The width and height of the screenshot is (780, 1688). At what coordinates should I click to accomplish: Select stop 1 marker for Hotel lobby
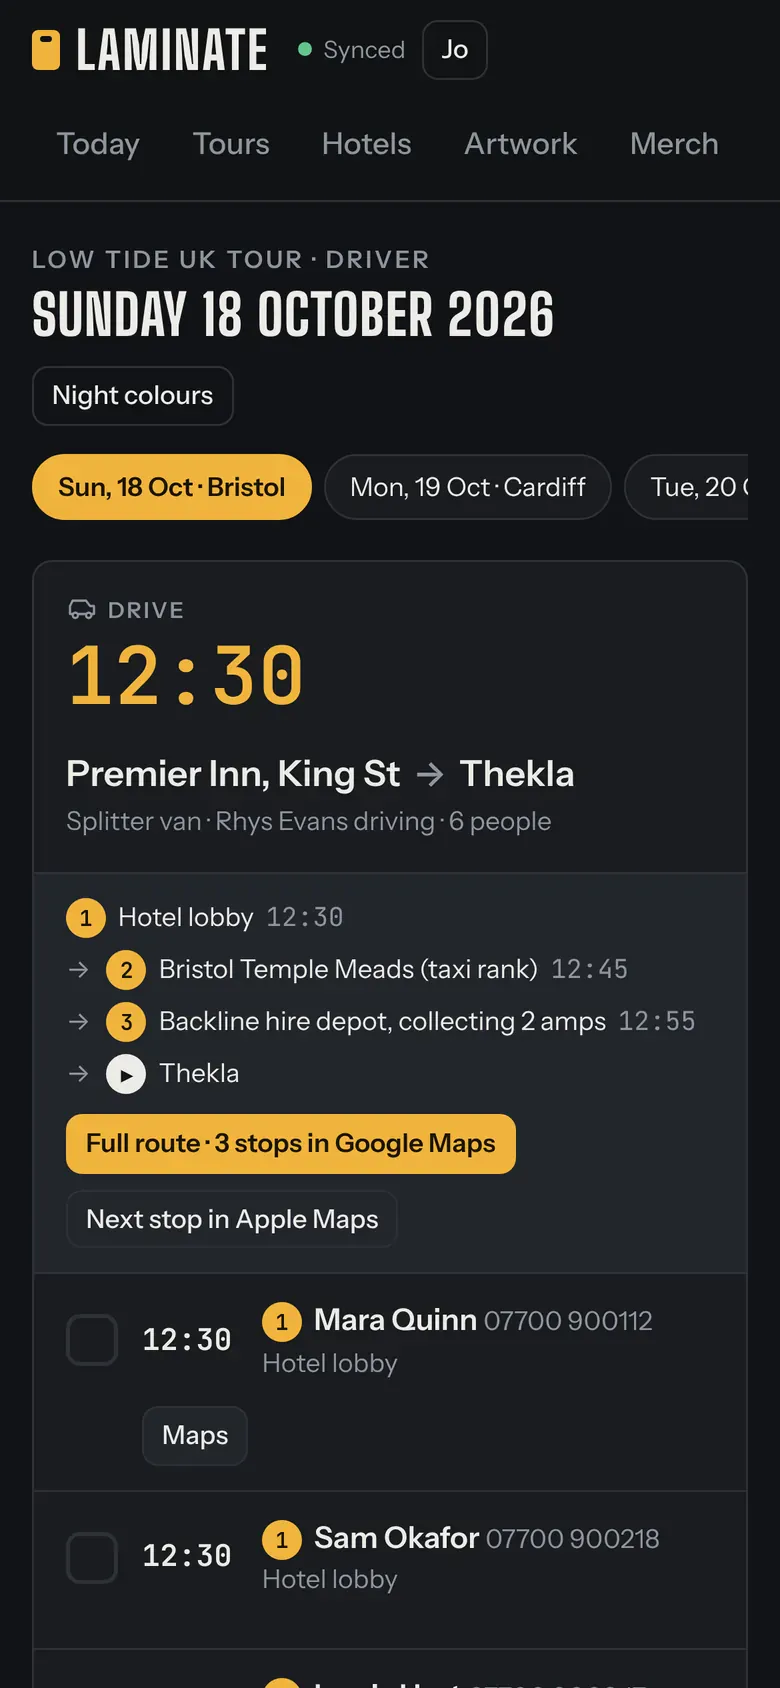pyautogui.click(x=86, y=918)
